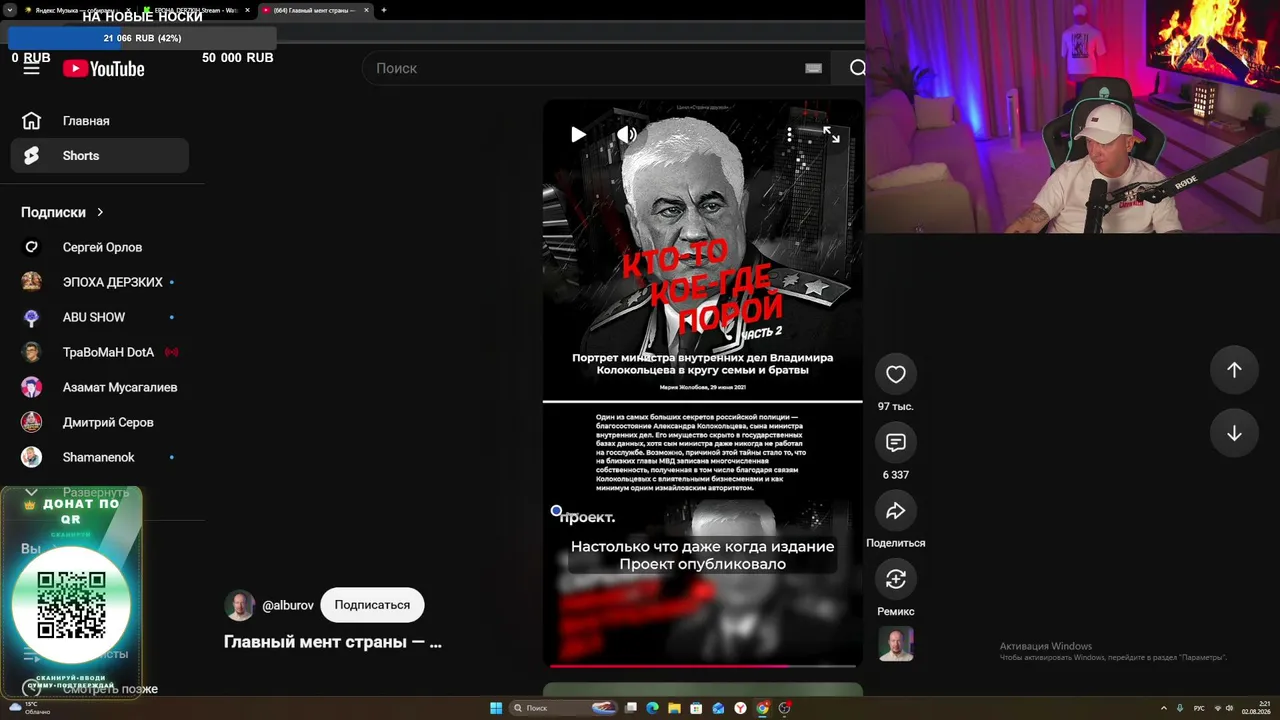Toggle fullscreen on the Shorts player
The height and width of the screenshot is (720, 1280).
pos(831,134)
